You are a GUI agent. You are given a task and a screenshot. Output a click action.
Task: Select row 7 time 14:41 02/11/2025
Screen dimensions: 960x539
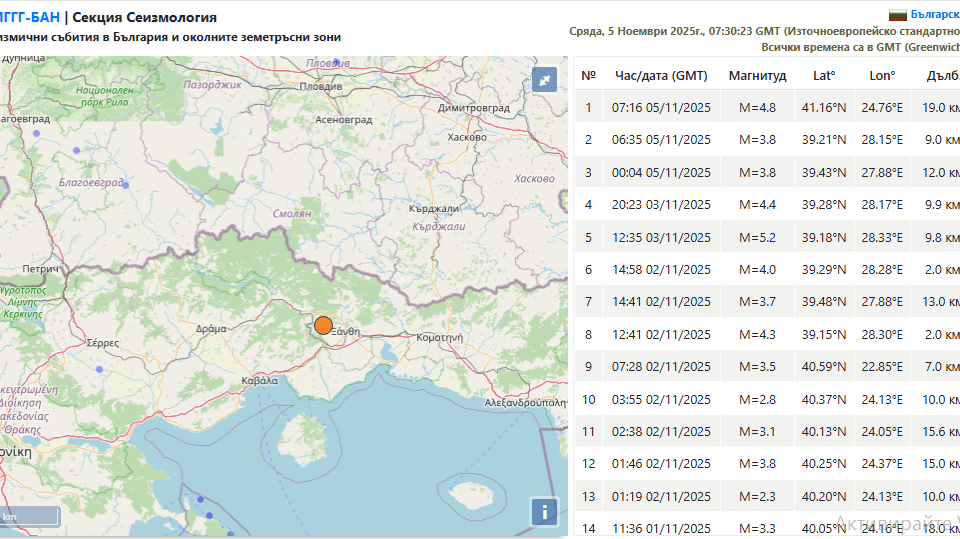[661, 301]
